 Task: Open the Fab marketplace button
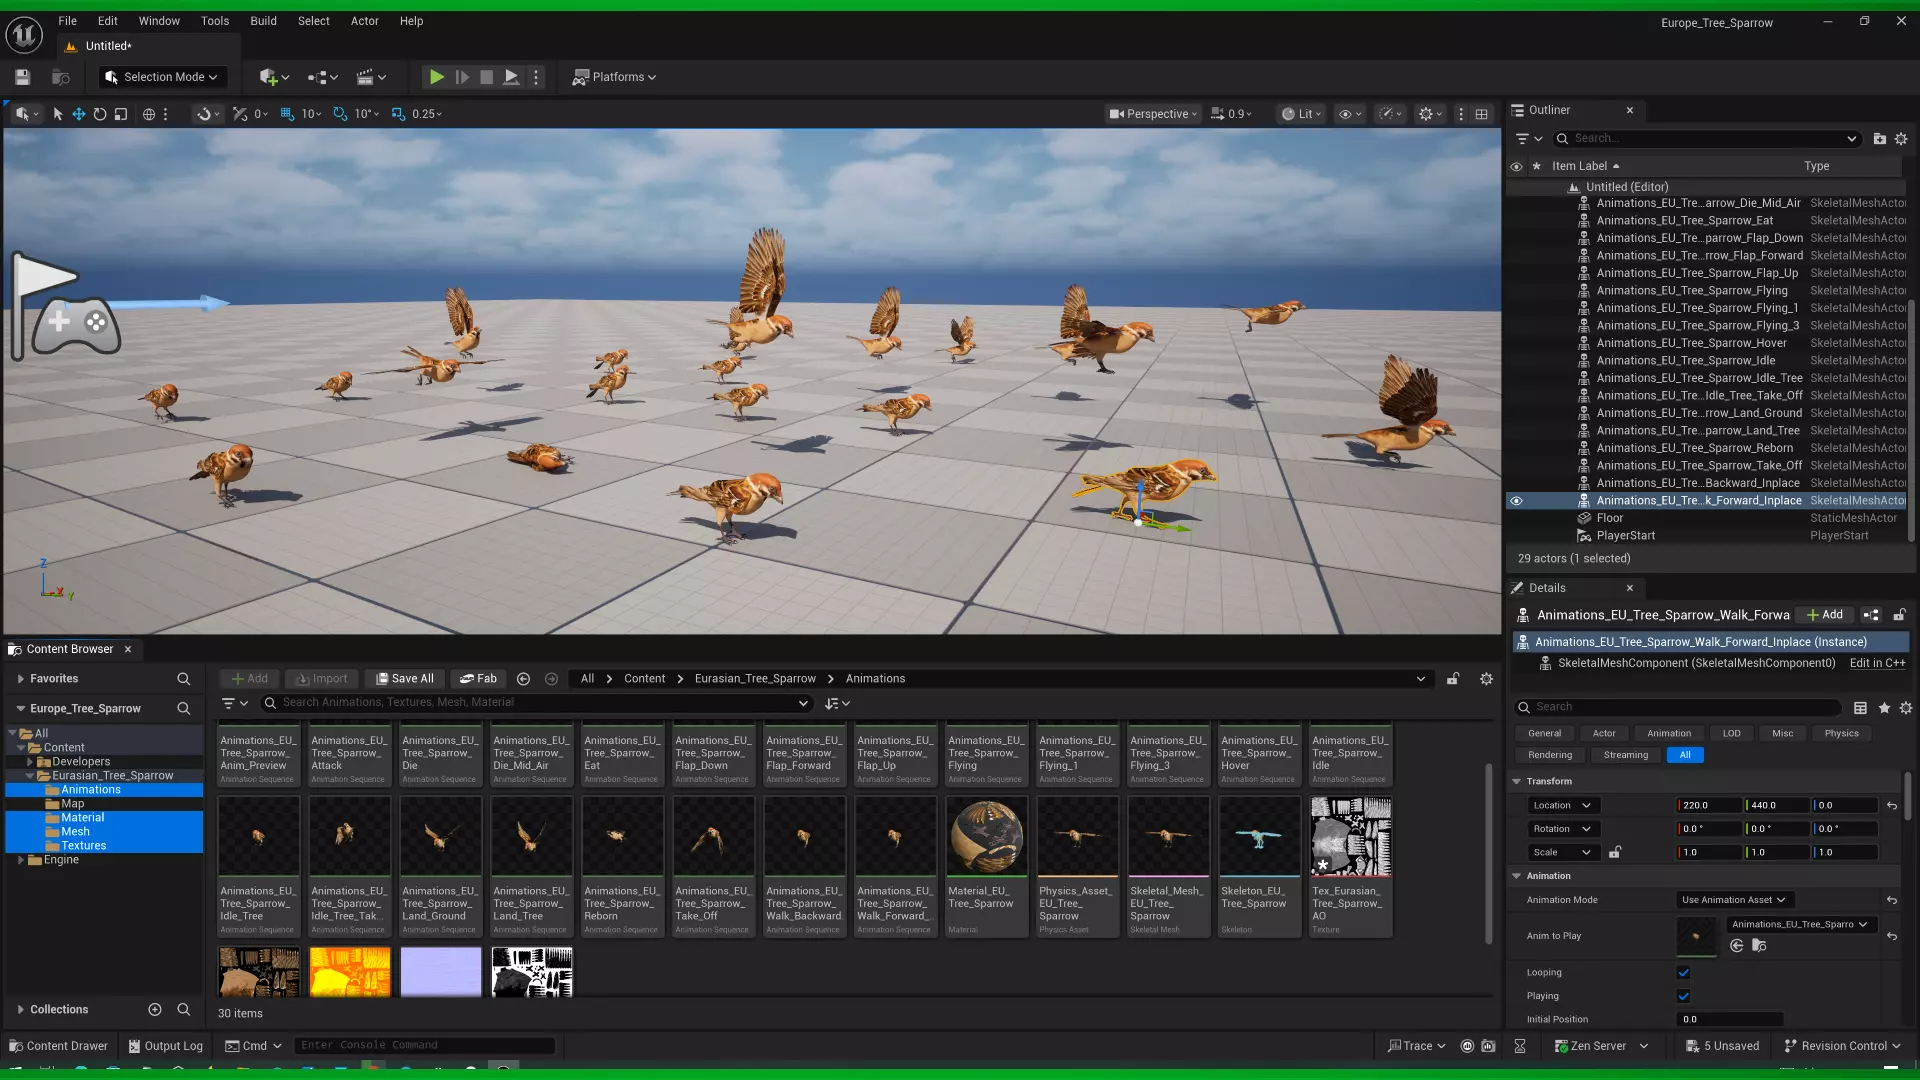478,678
